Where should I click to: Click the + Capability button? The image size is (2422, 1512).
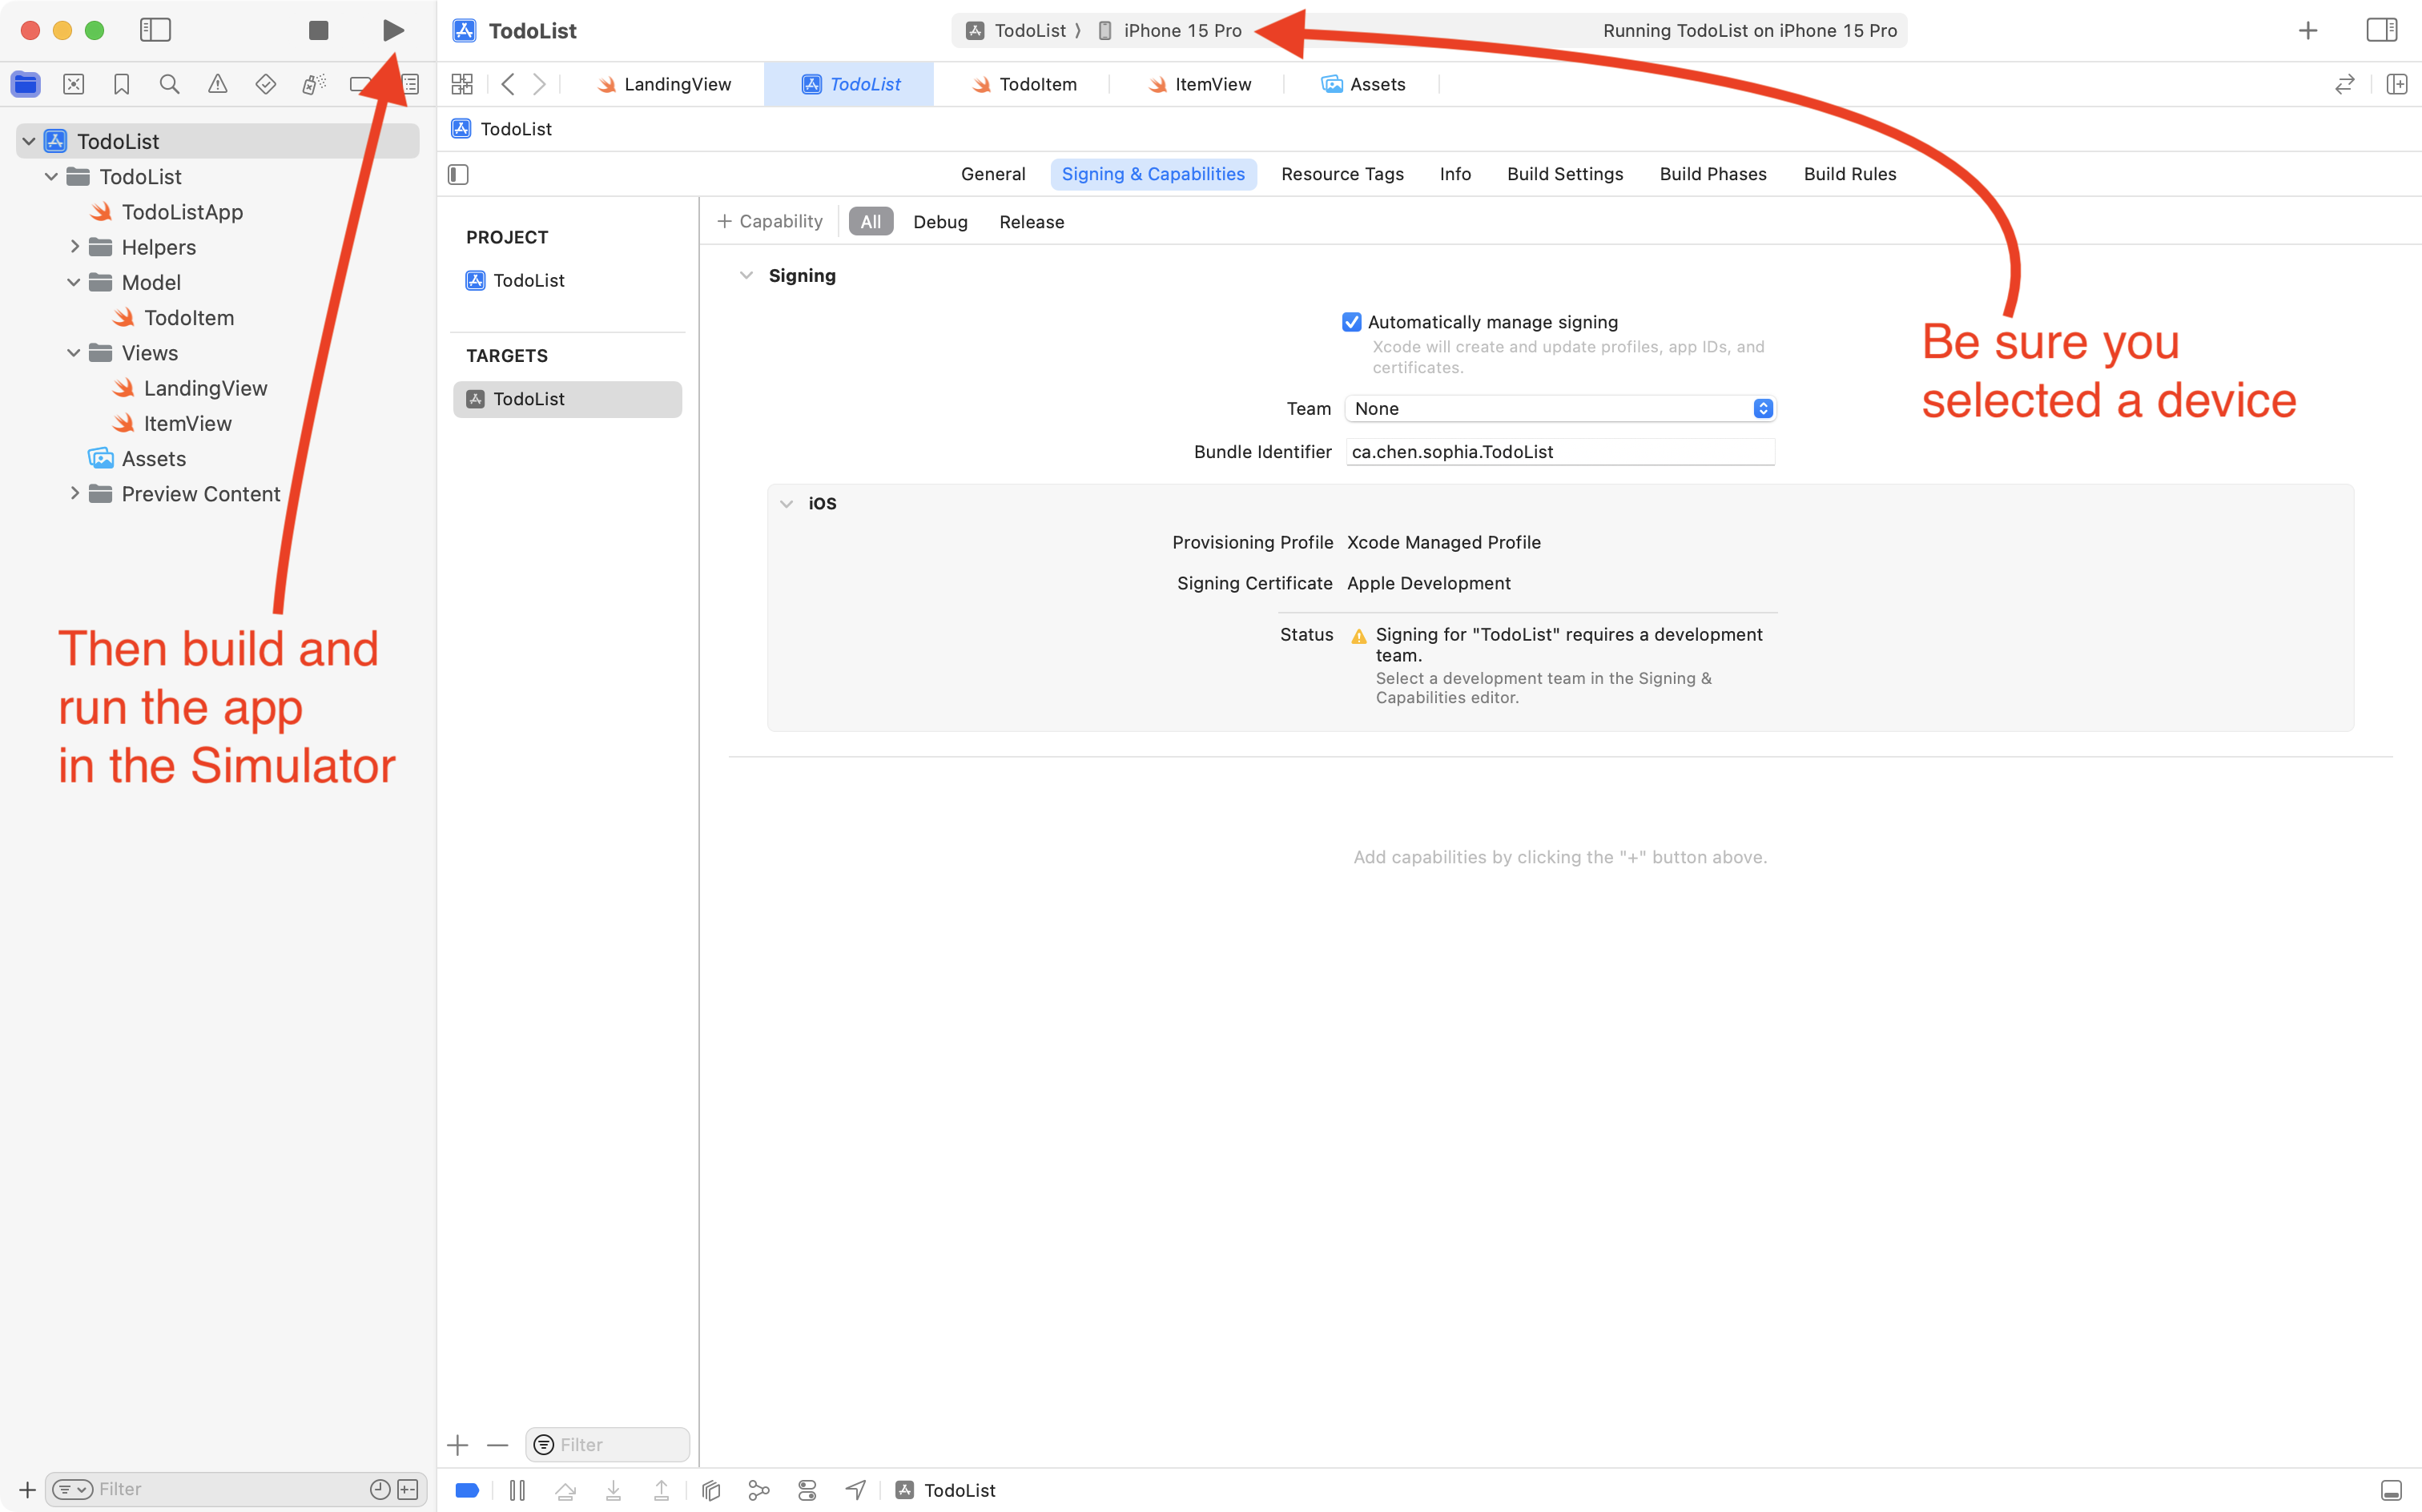coord(769,221)
